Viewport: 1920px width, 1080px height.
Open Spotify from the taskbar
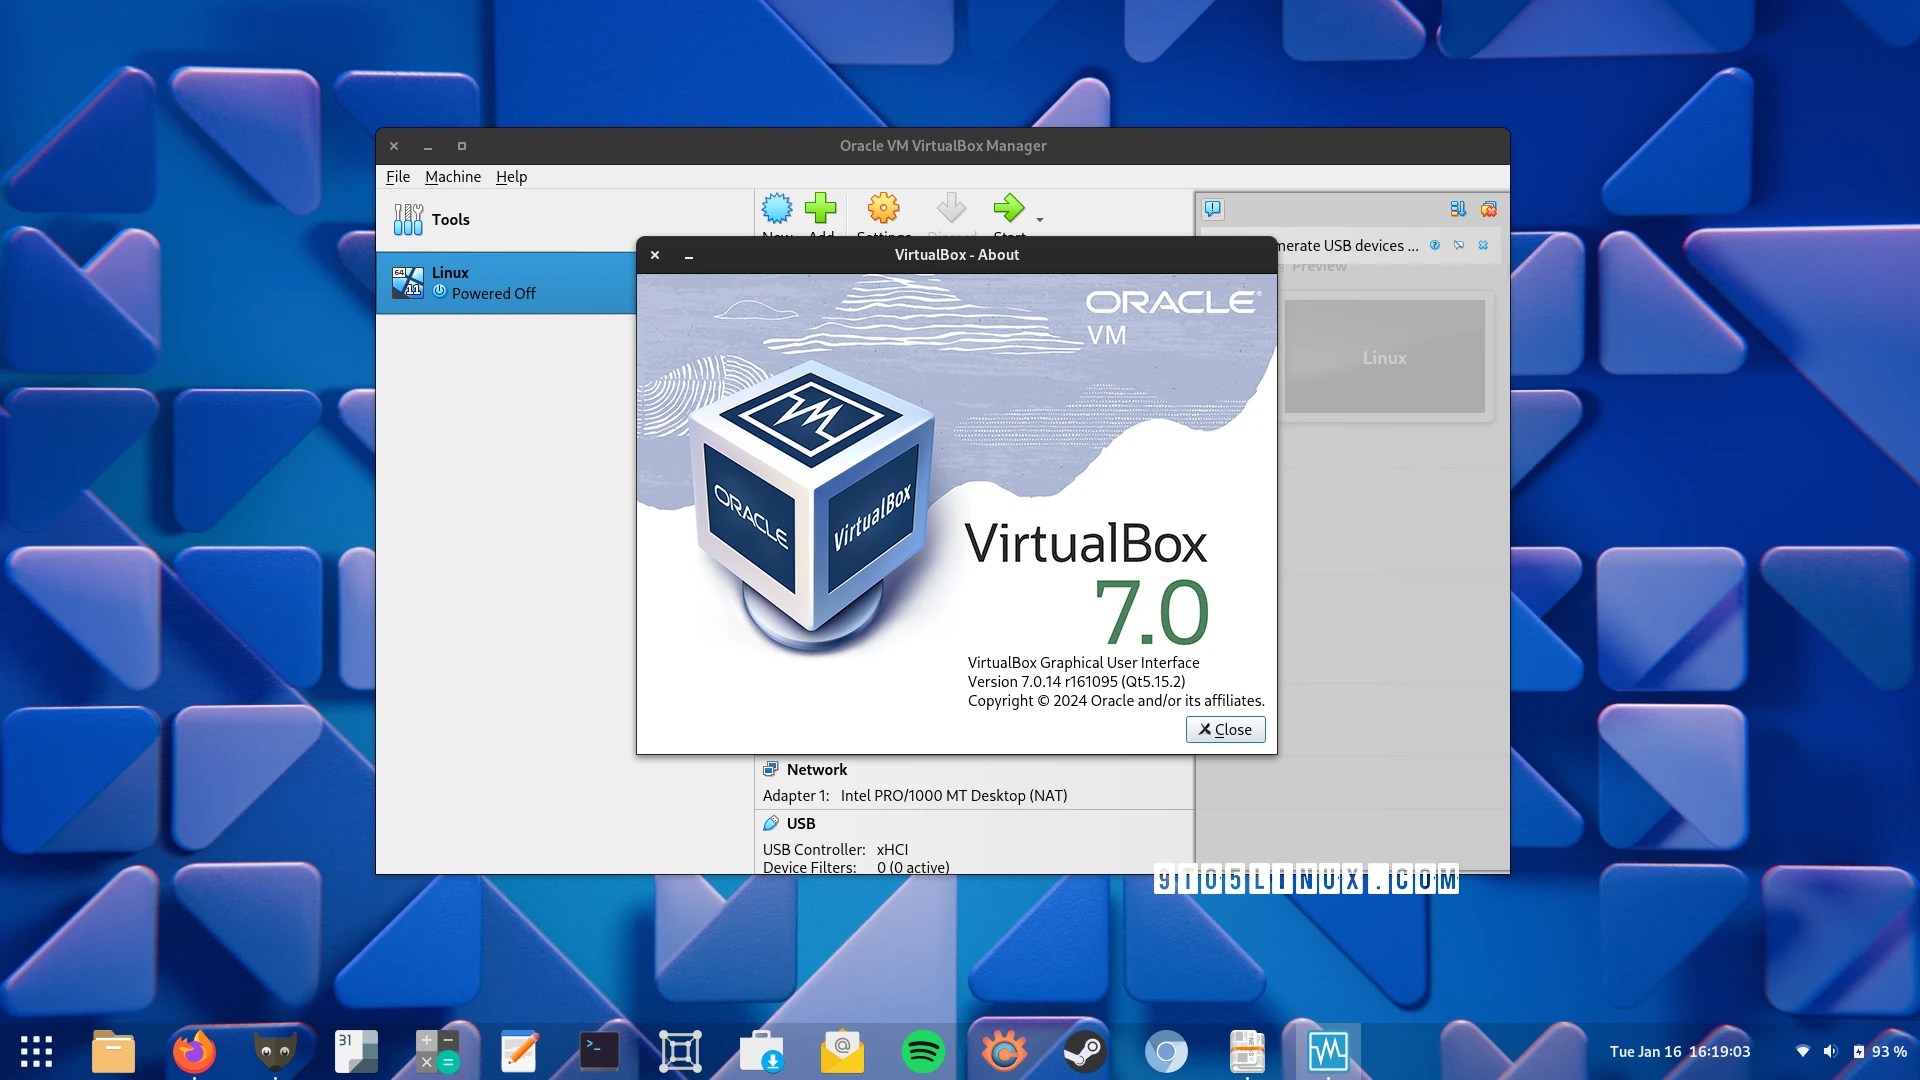(922, 1051)
